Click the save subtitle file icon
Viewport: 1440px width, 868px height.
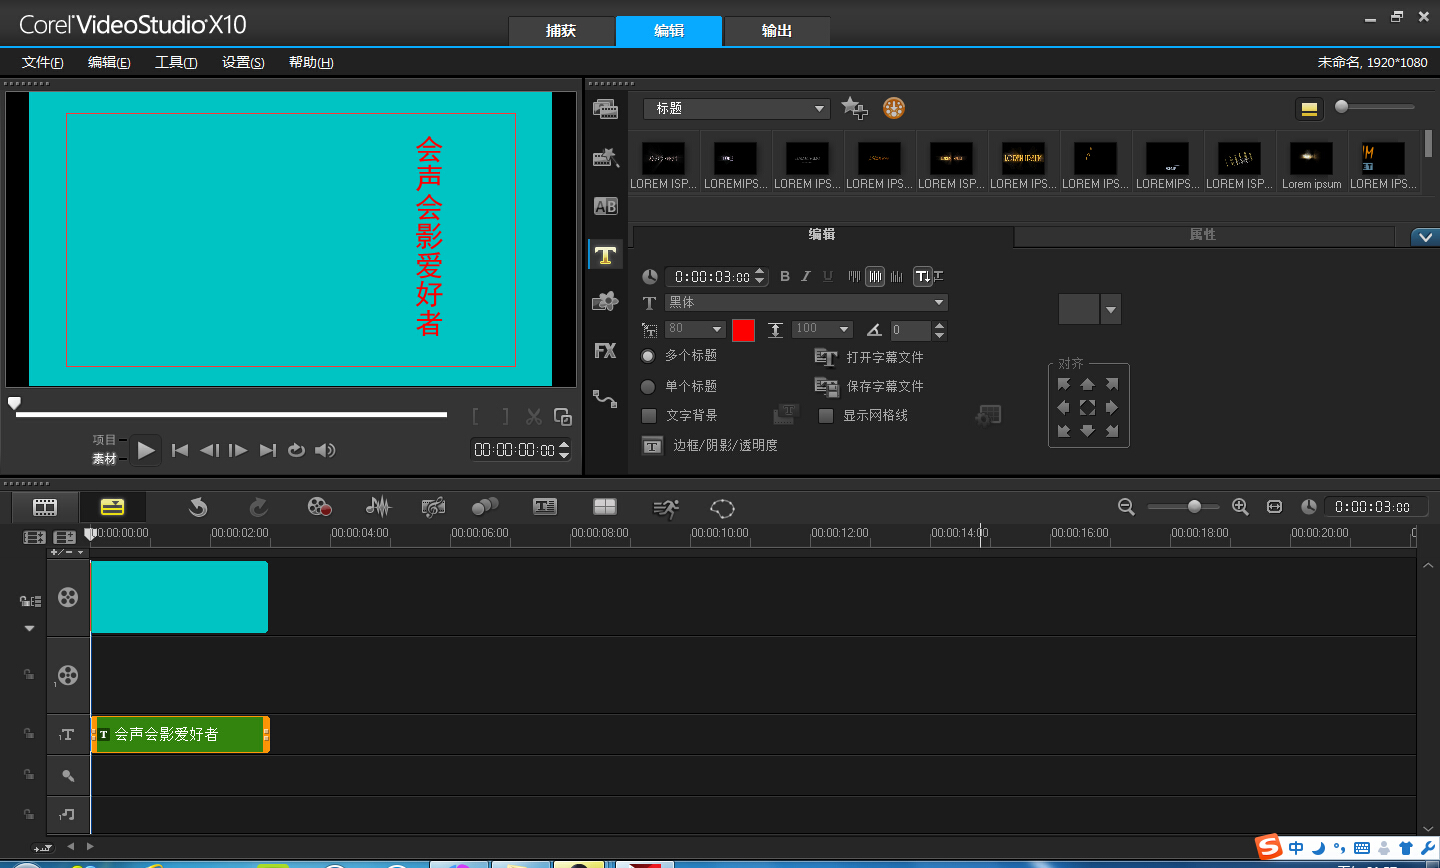826,386
